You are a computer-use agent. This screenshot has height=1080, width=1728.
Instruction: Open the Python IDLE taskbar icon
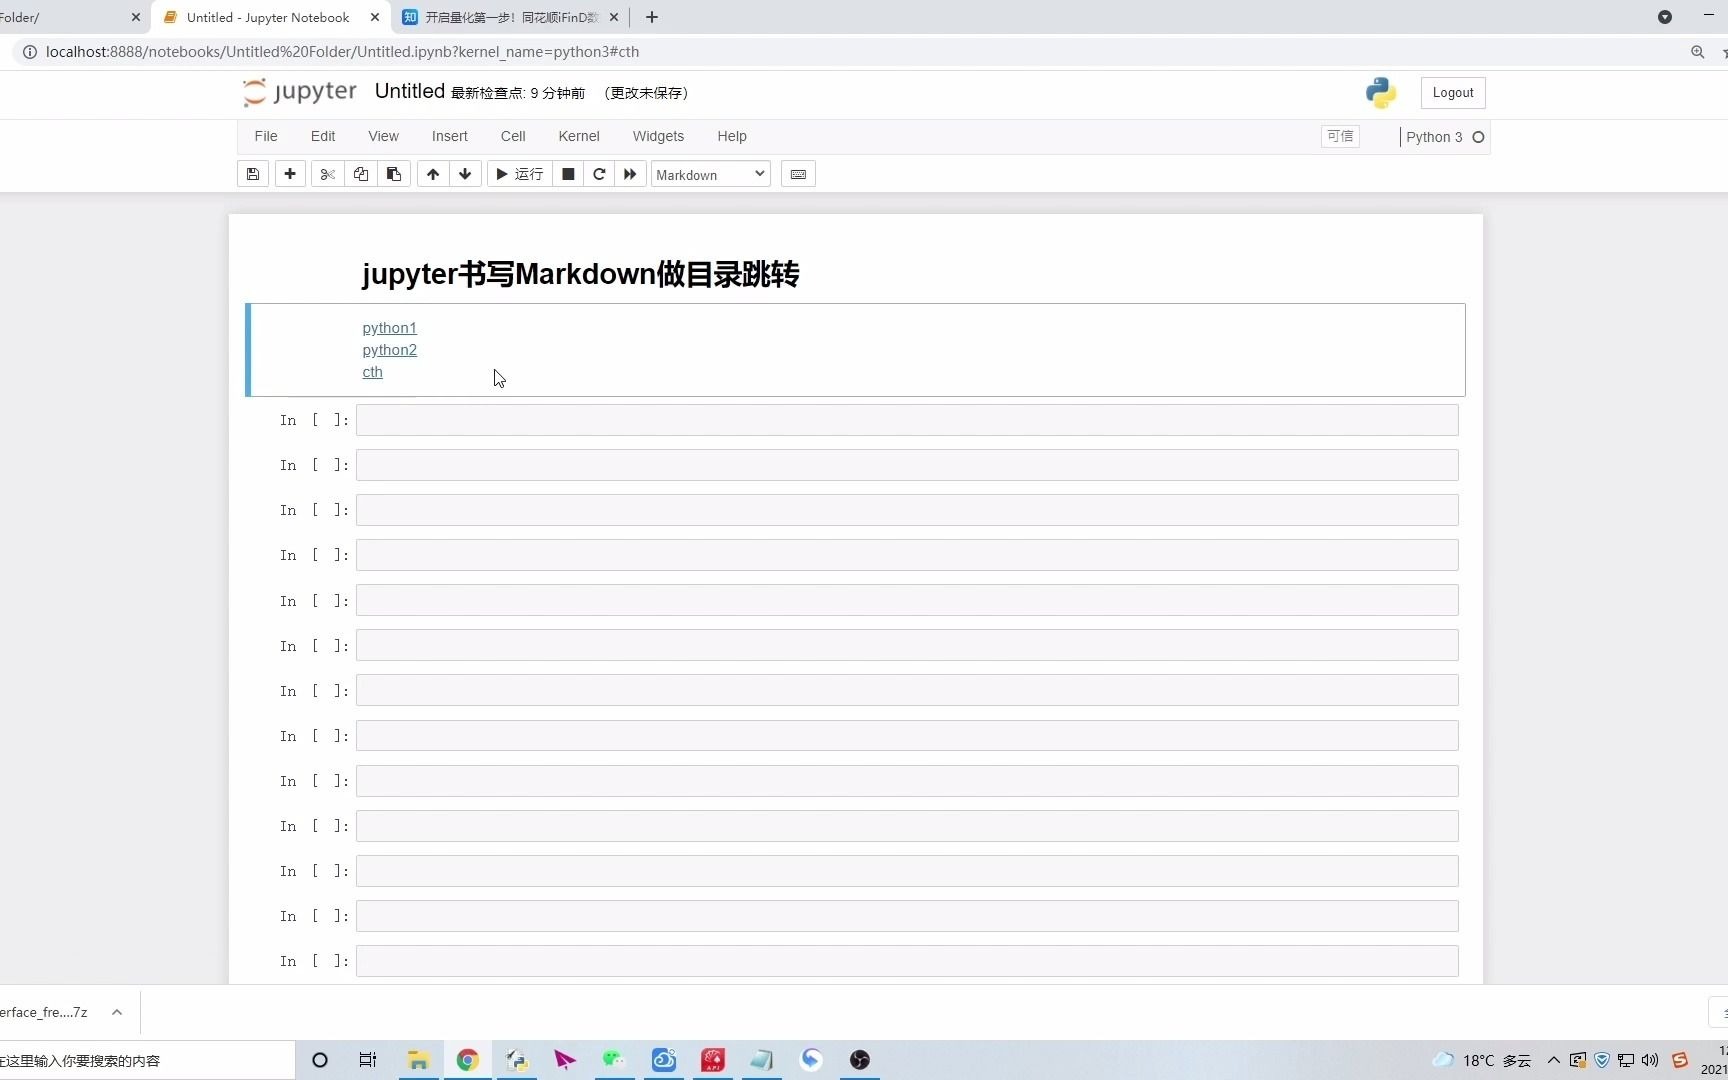[x=516, y=1060]
